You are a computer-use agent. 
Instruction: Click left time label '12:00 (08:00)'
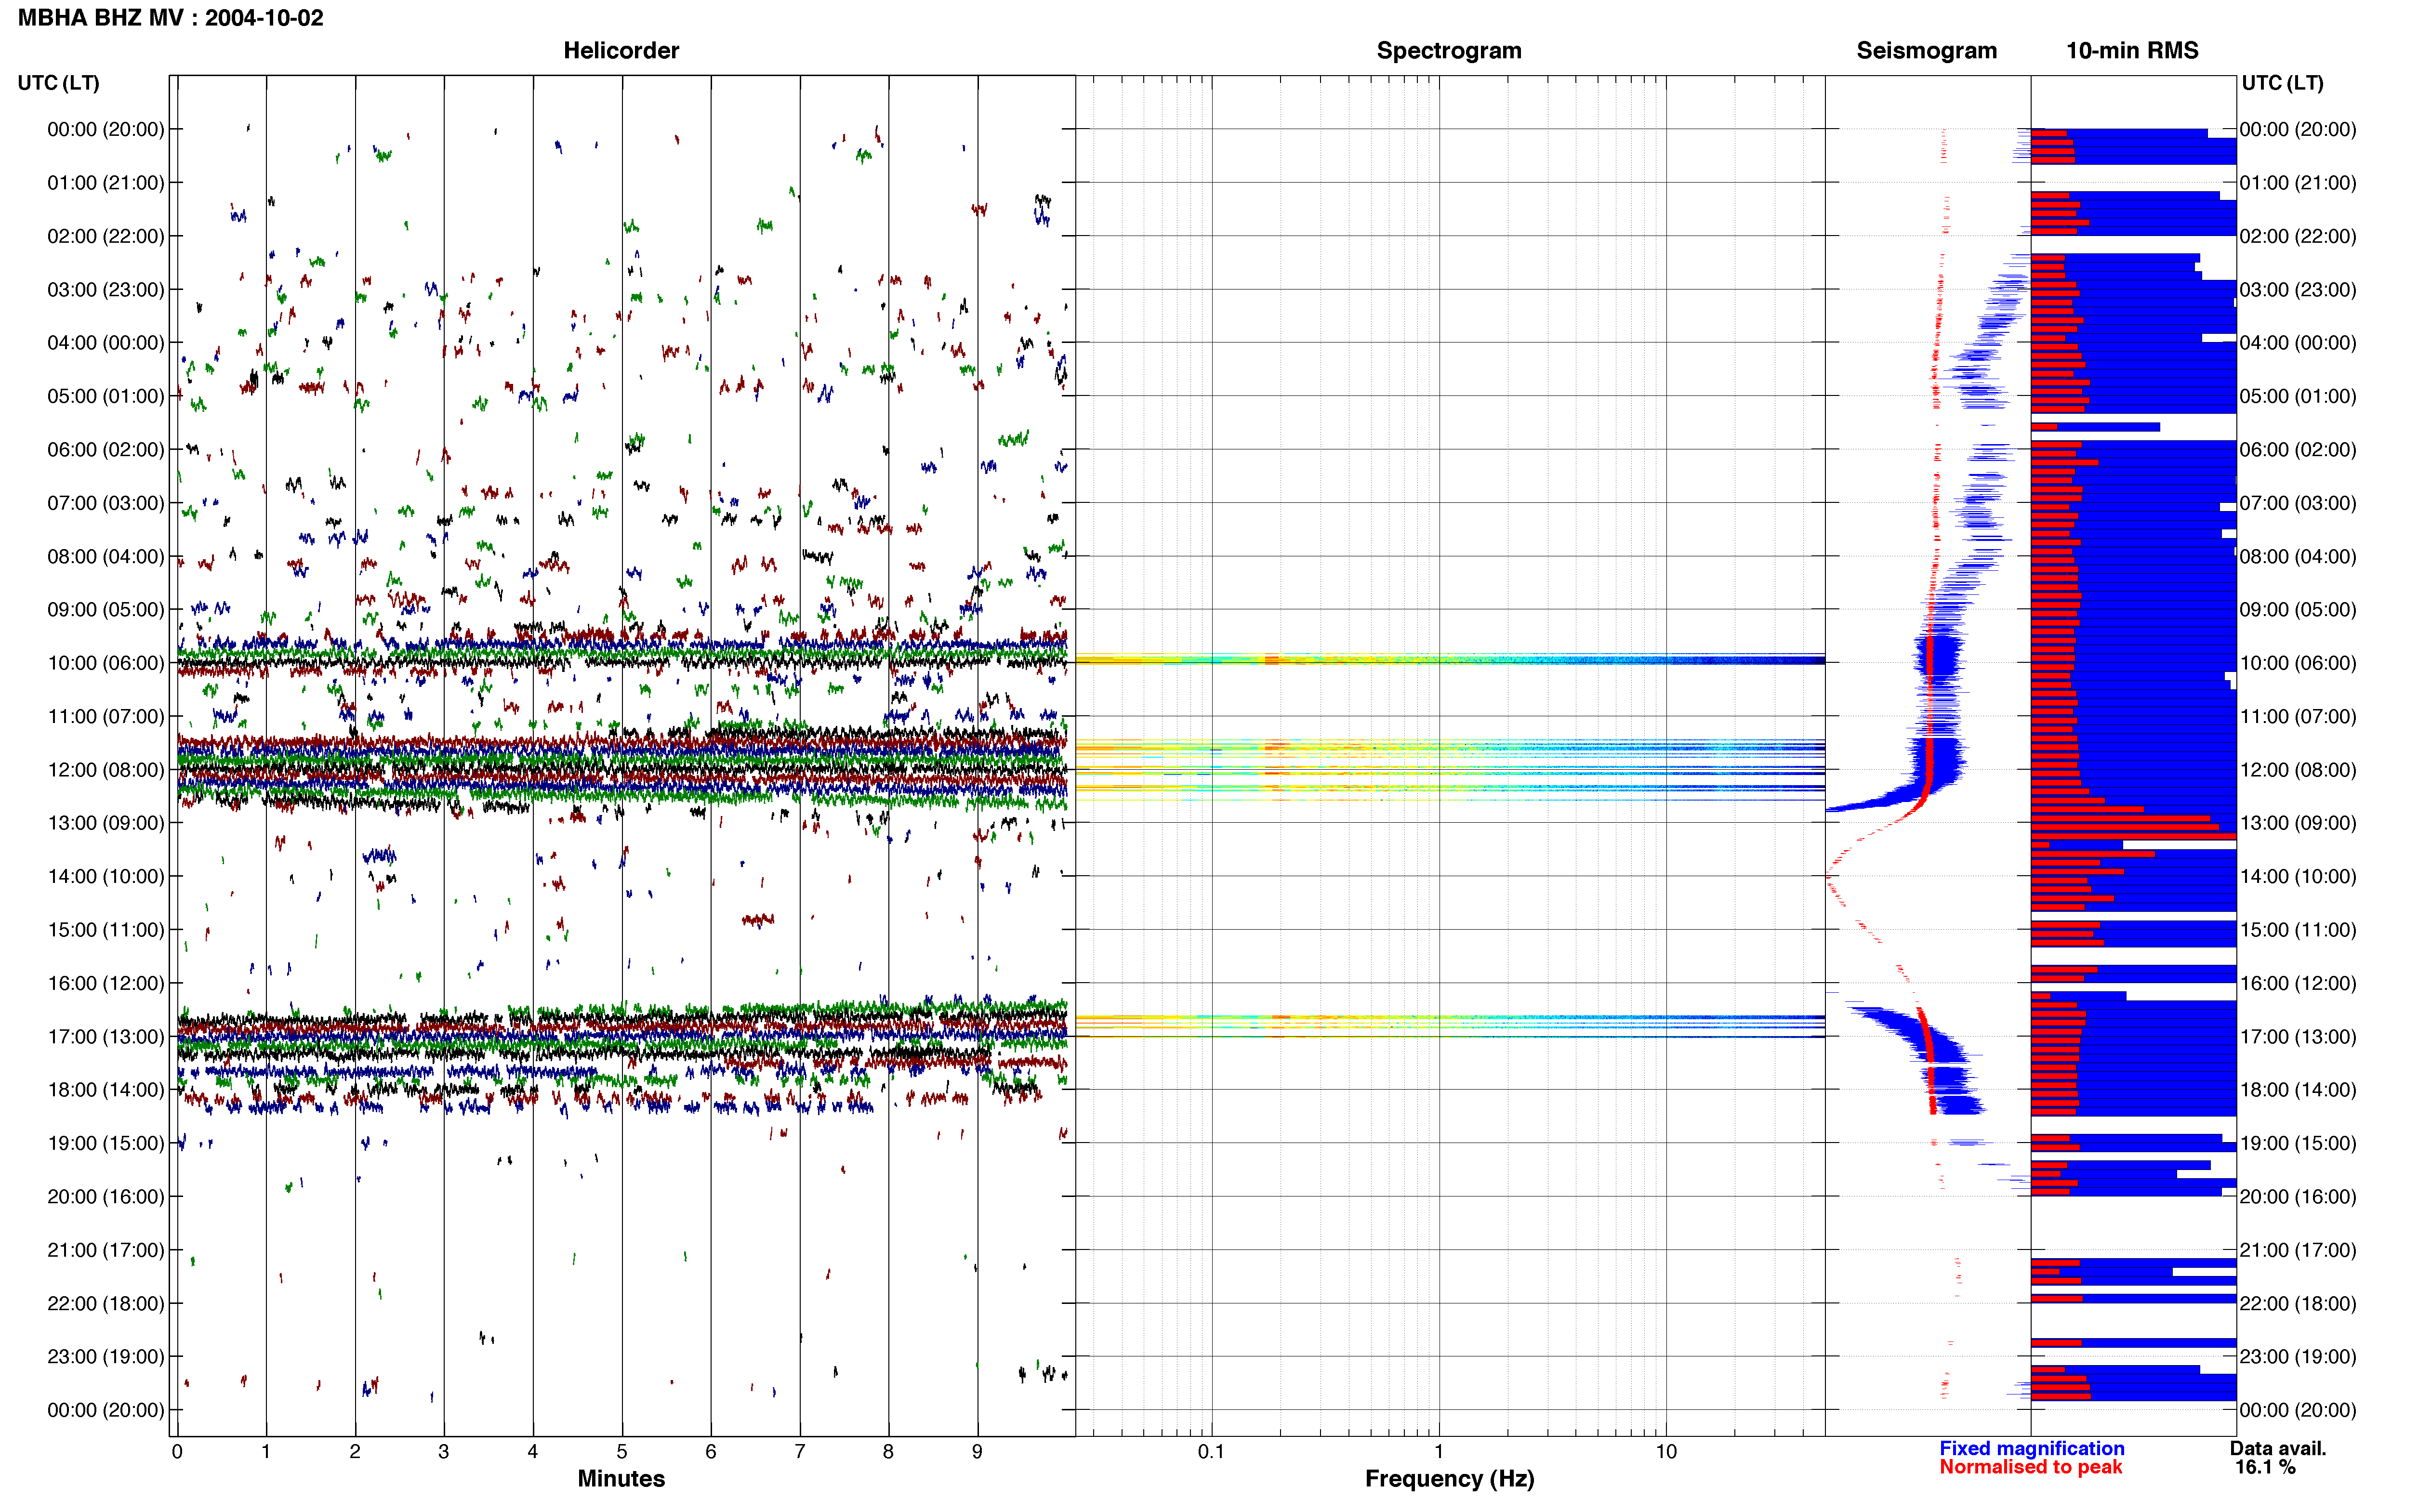click(x=106, y=770)
